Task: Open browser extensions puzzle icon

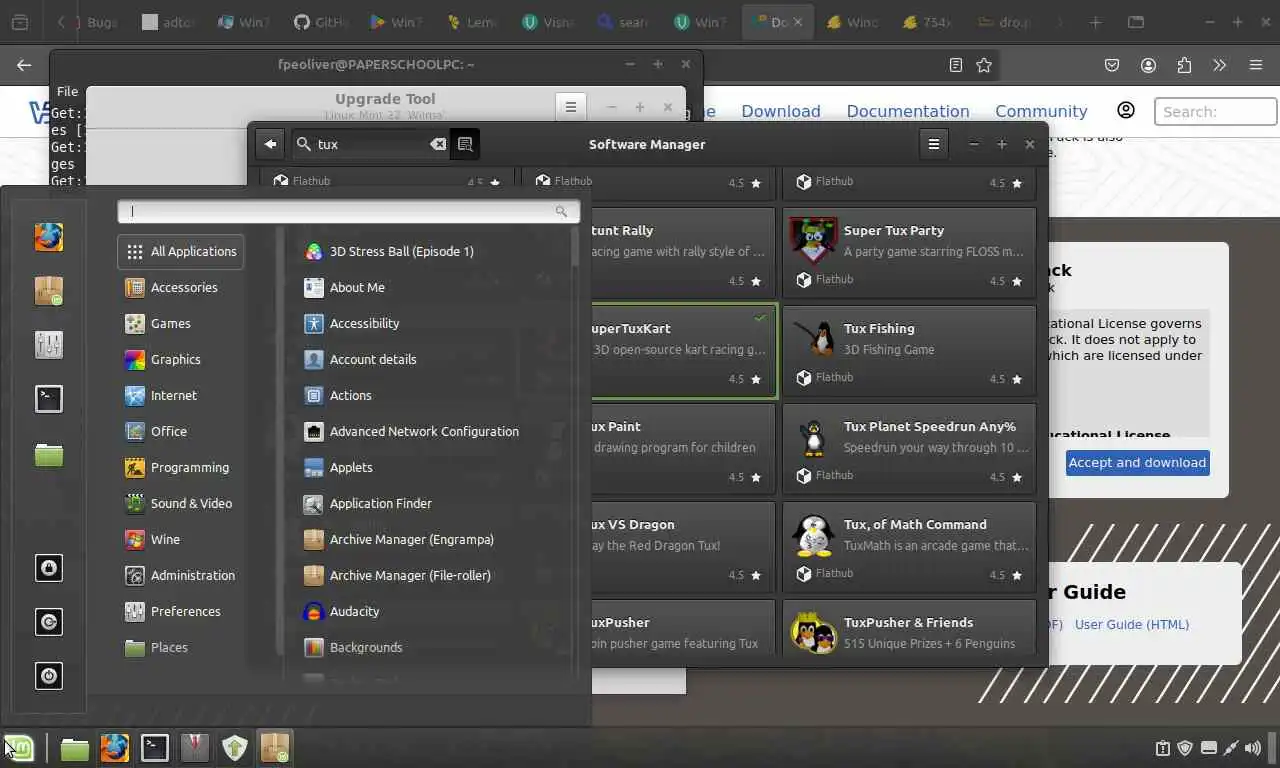Action: click(1184, 65)
